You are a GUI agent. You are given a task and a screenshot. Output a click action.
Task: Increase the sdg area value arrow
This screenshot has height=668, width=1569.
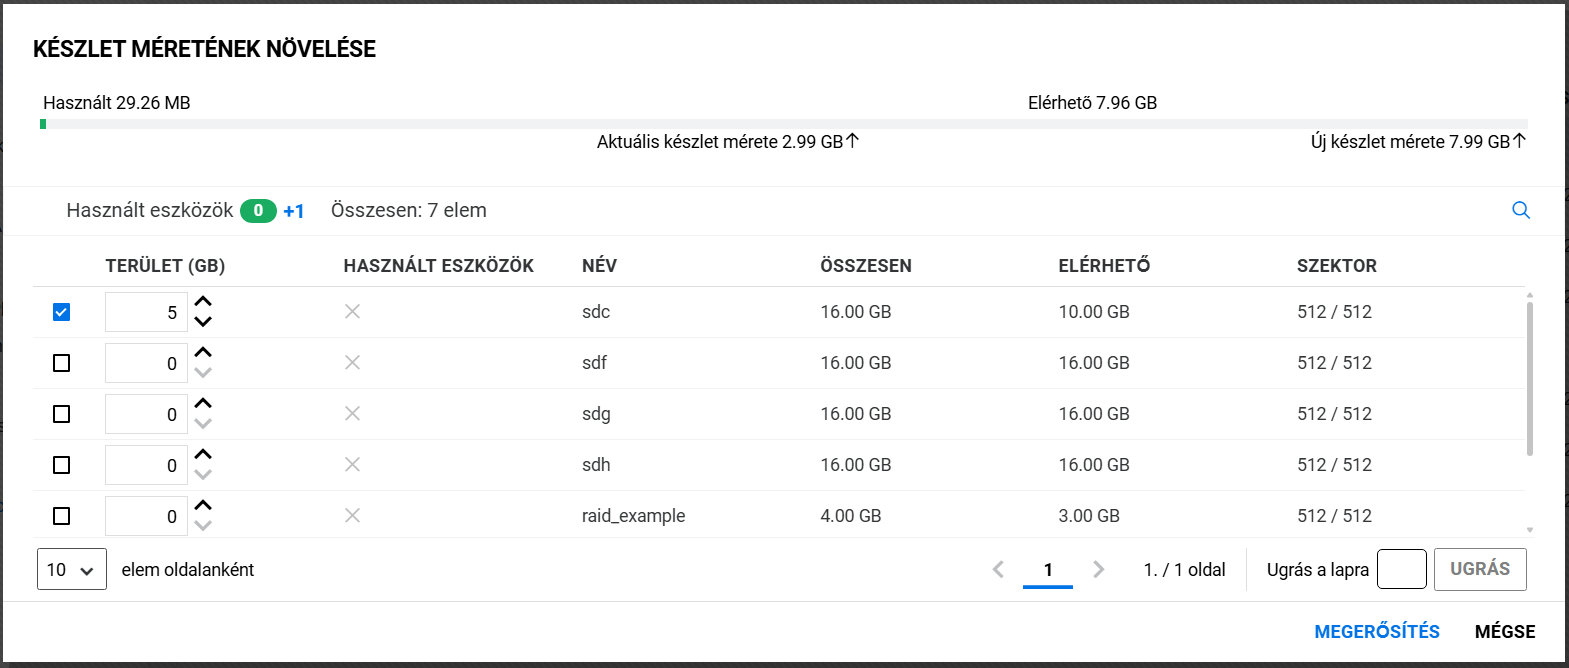click(x=203, y=404)
